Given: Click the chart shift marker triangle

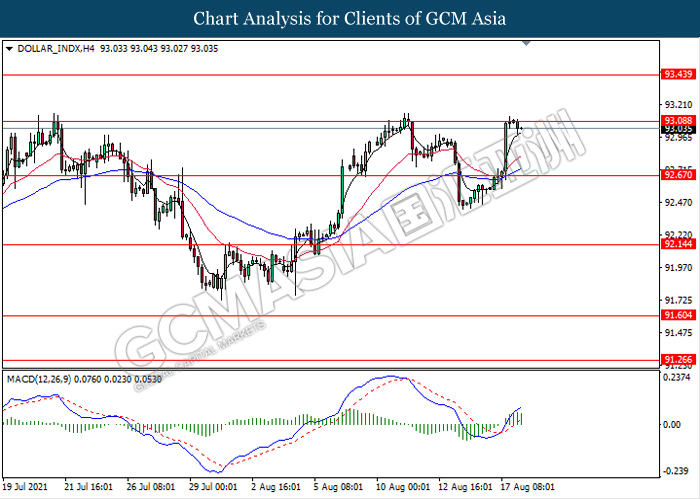Looking at the screenshot, I should 526,43.
